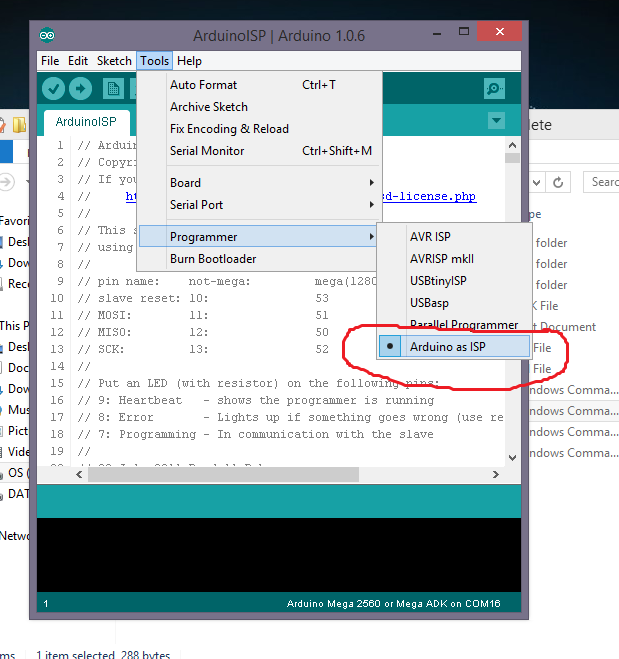
Task: Click the vertical scrollbar thumb in editor
Action: coord(512,158)
